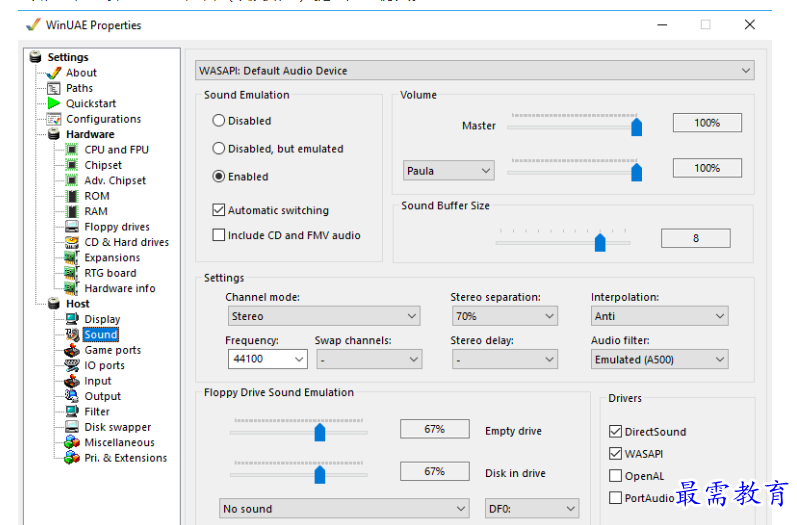Click the Paths page icon
797x525 pixels.
(54, 88)
